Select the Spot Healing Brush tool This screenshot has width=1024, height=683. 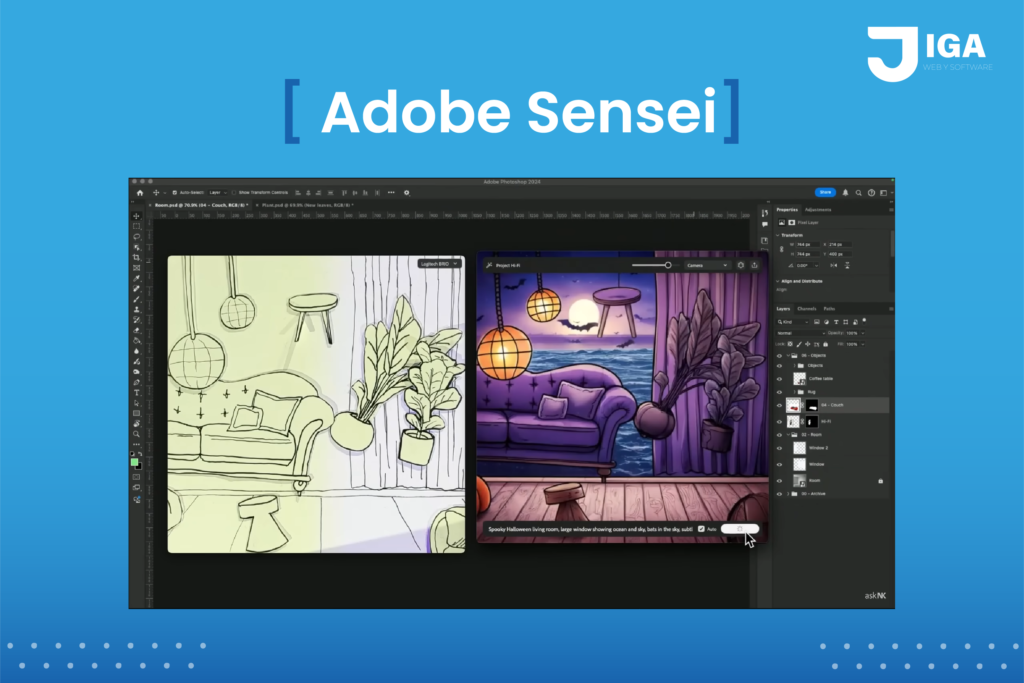click(x=136, y=289)
